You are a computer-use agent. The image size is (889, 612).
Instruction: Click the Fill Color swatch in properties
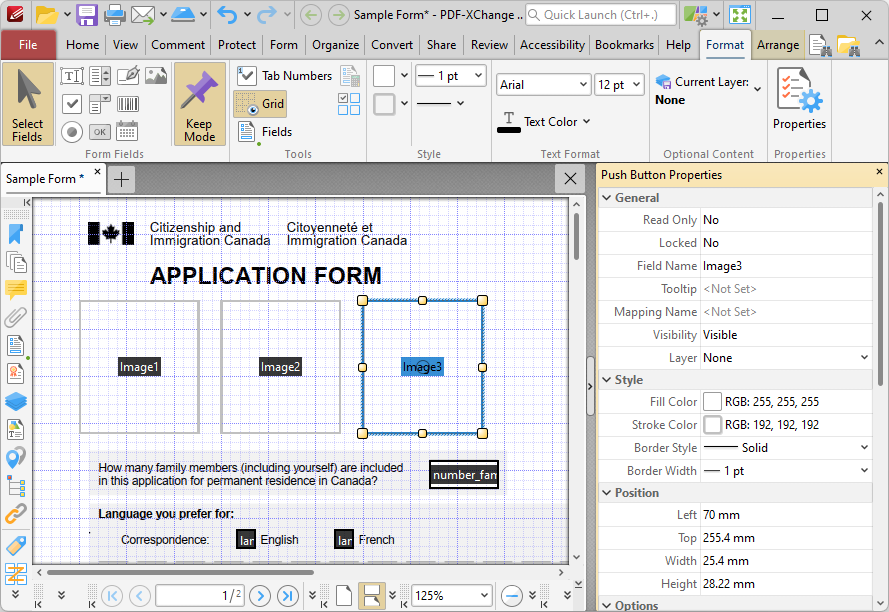[x=712, y=402]
